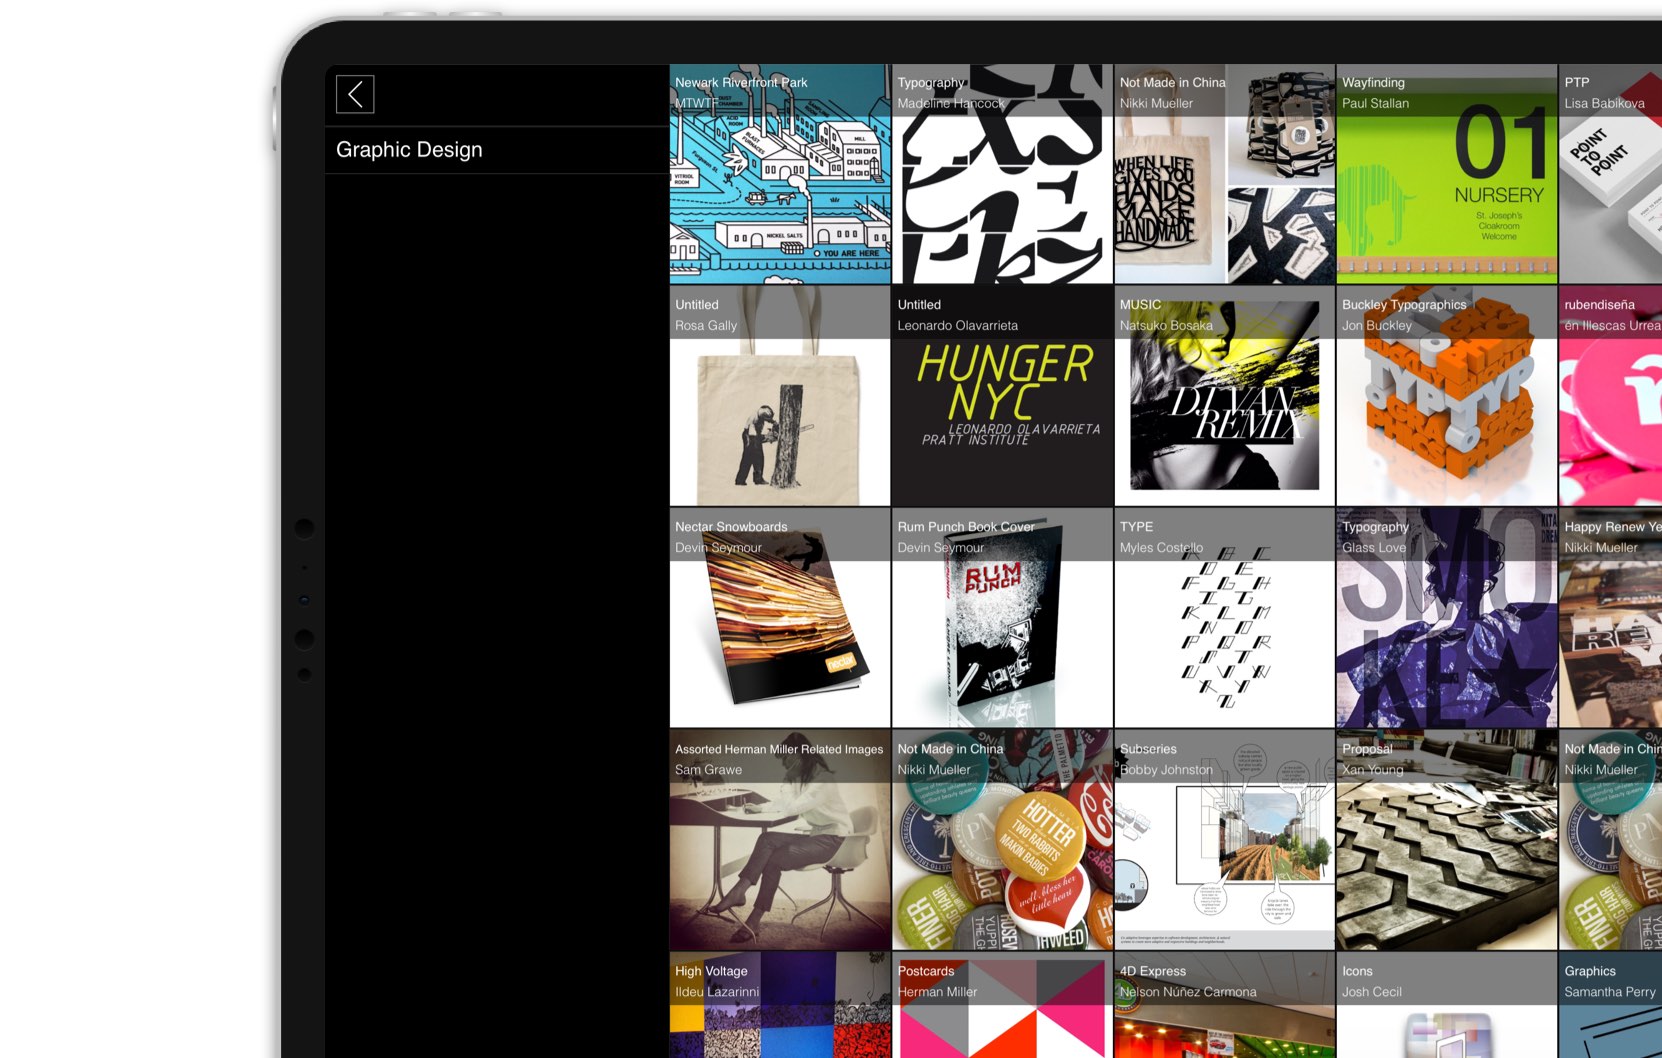Open Not Made in China tote bag tile
The height and width of the screenshot is (1058, 1662).
click(1225, 174)
